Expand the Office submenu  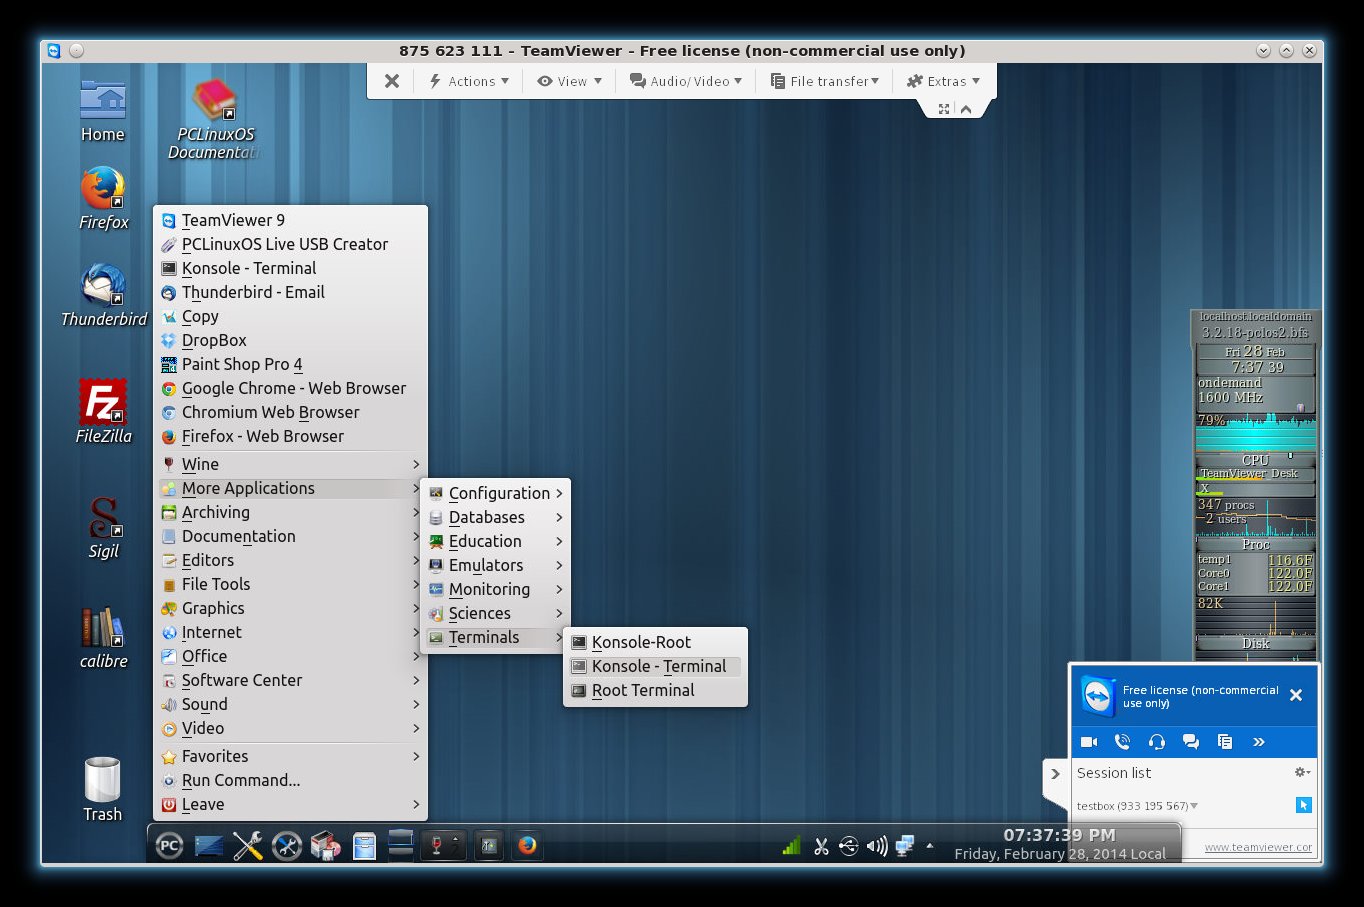click(290, 656)
